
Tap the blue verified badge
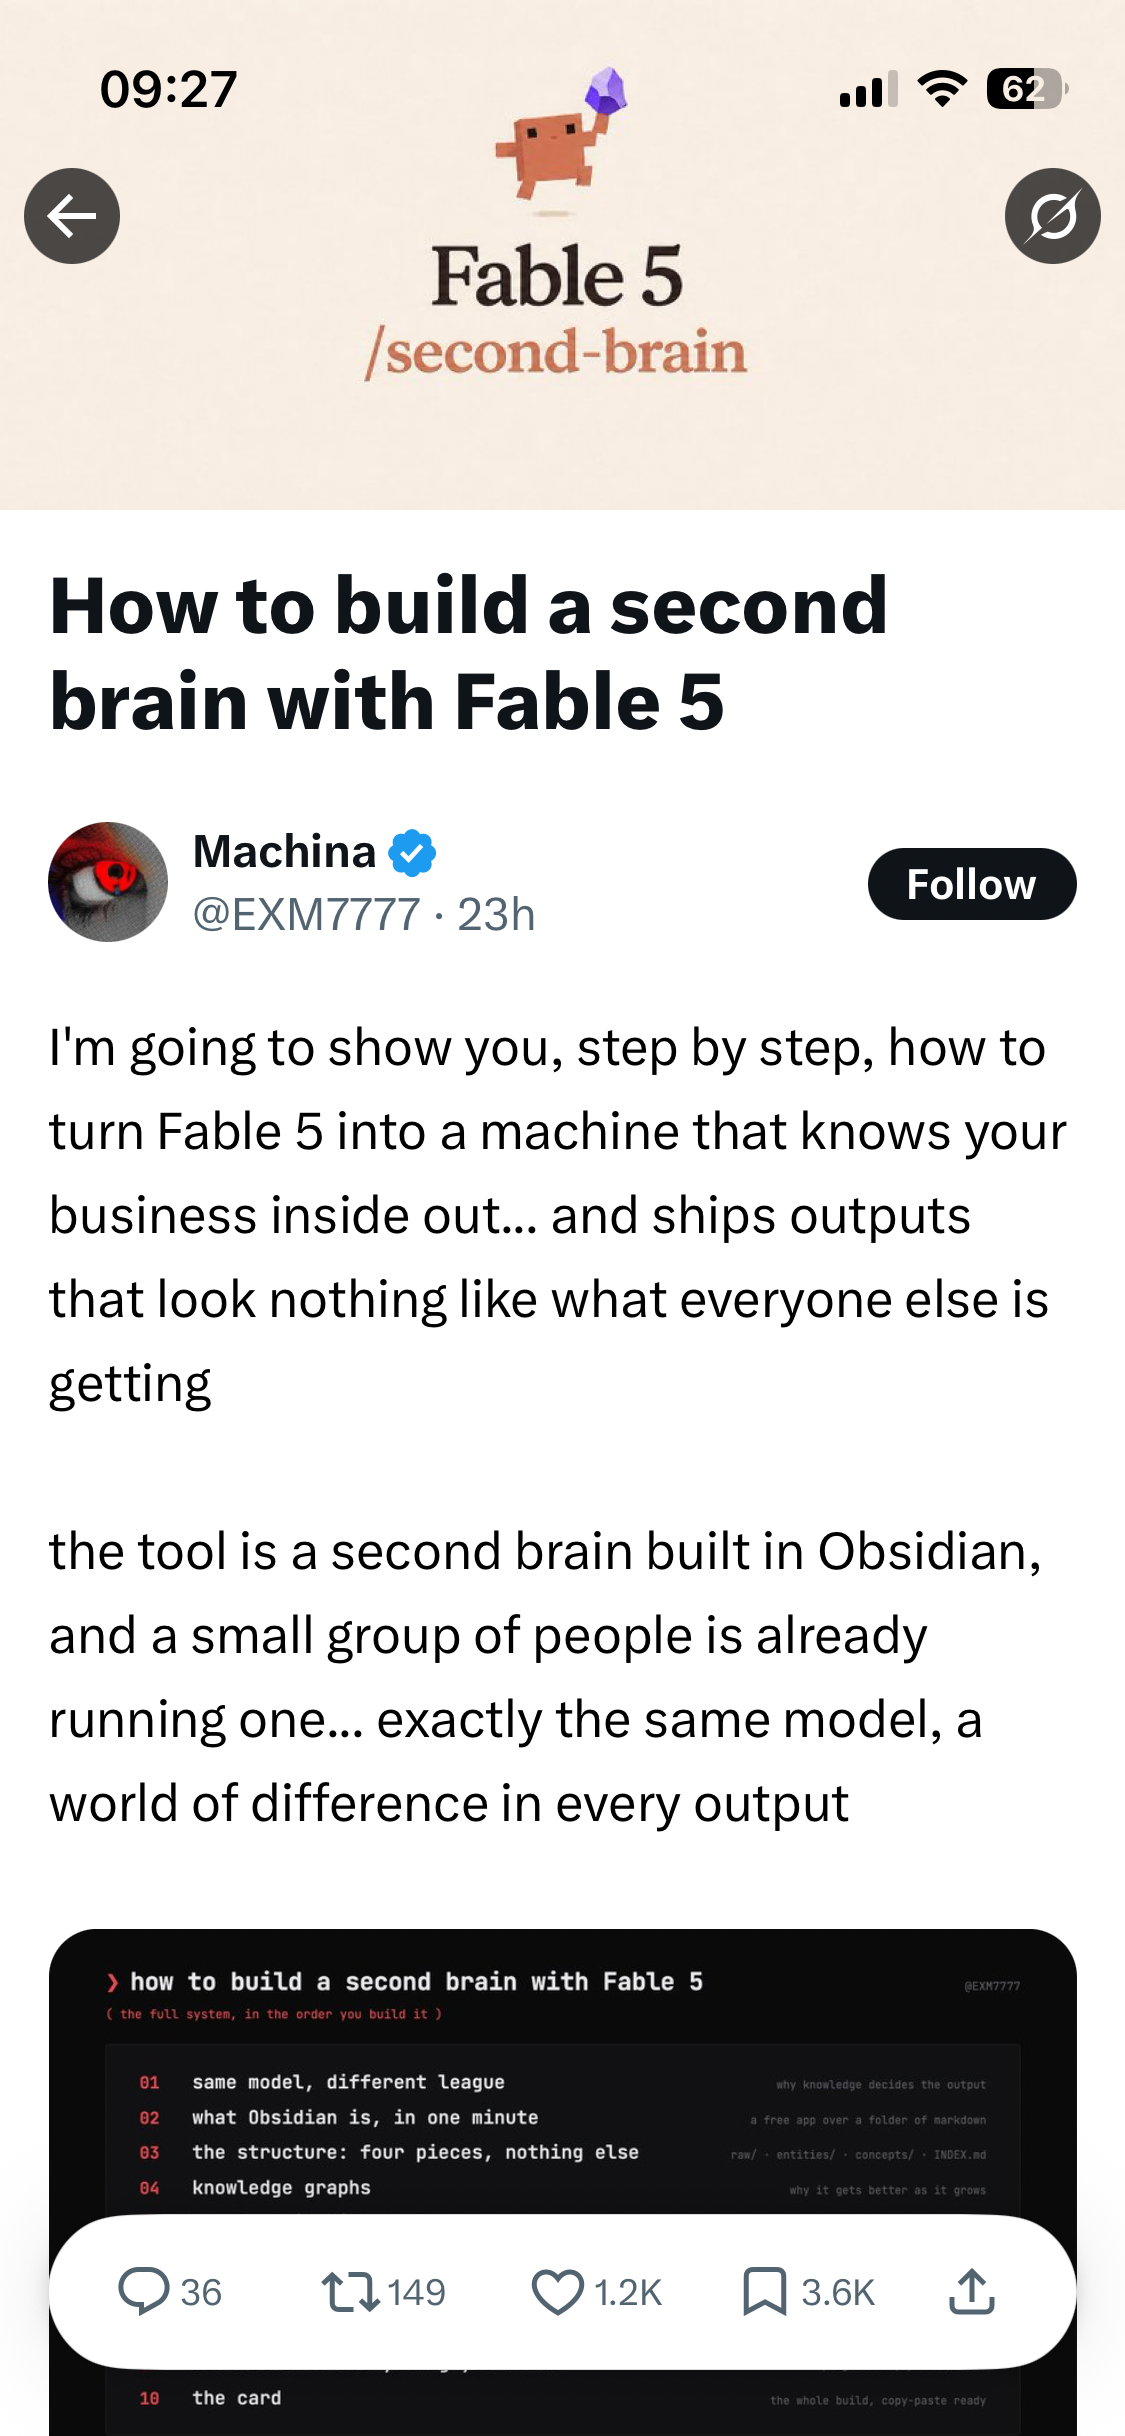pos(412,853)
